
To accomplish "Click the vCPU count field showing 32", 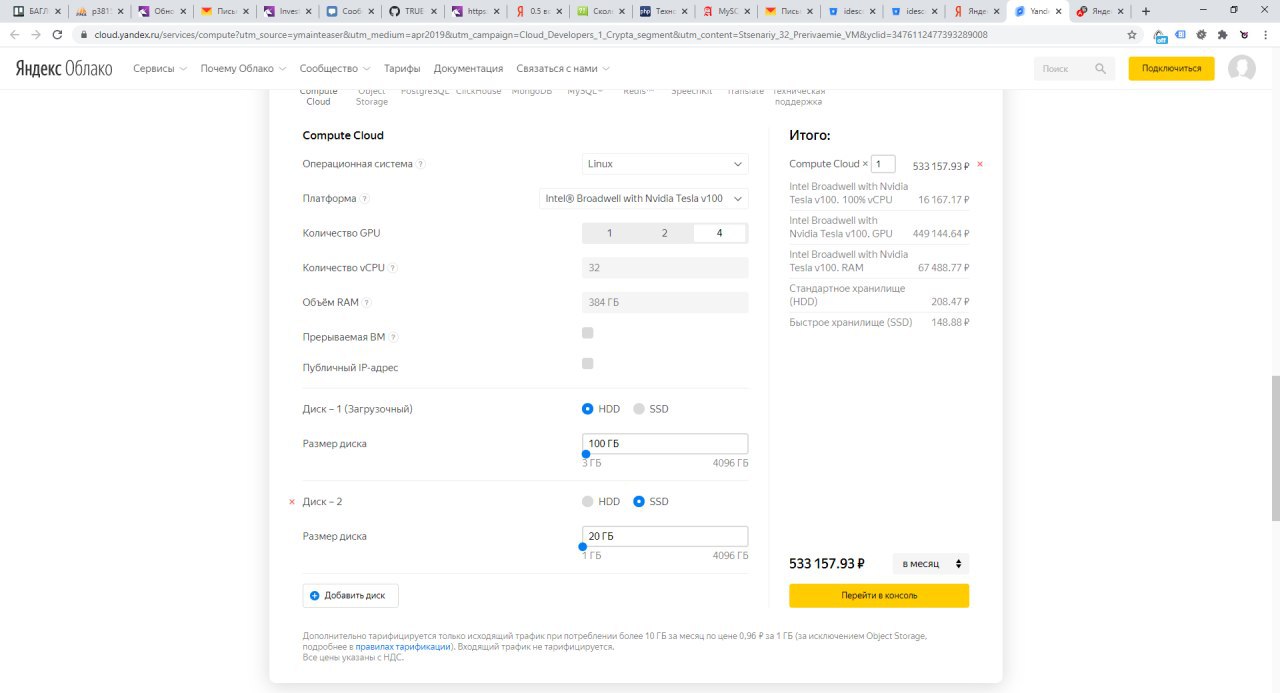I will tap(665, 268).
